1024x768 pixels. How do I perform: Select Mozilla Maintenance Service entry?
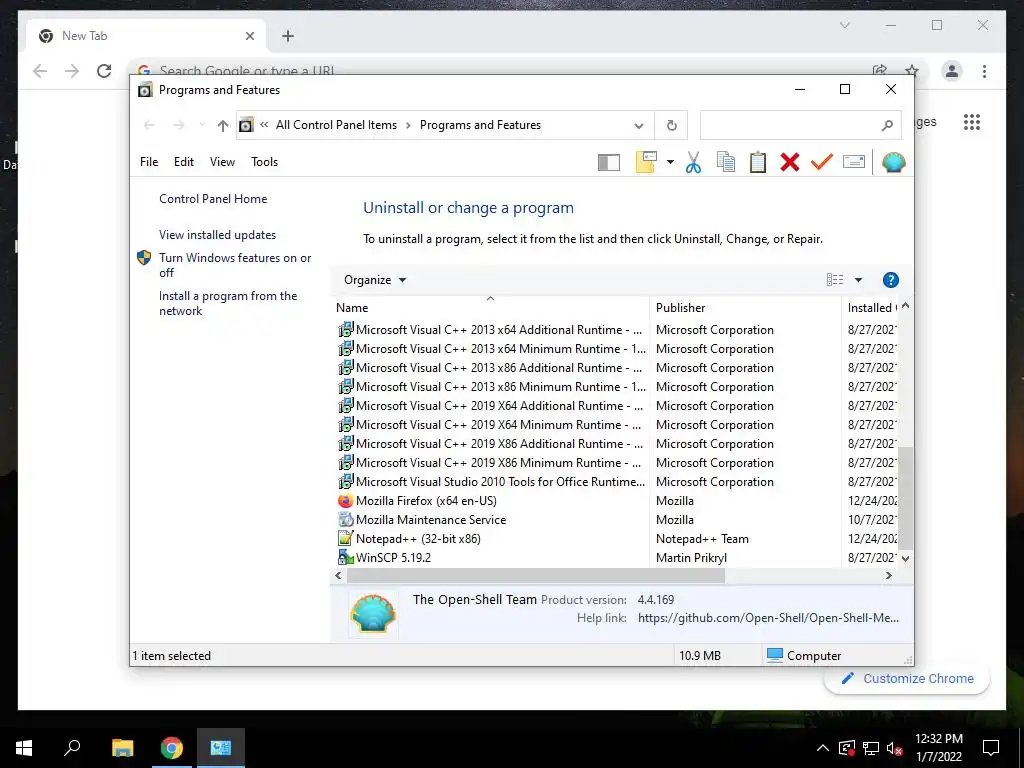616,520
